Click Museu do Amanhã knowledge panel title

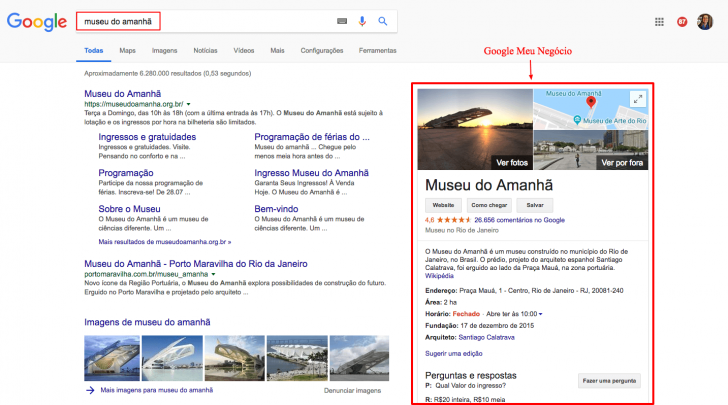tap(489, 185)
